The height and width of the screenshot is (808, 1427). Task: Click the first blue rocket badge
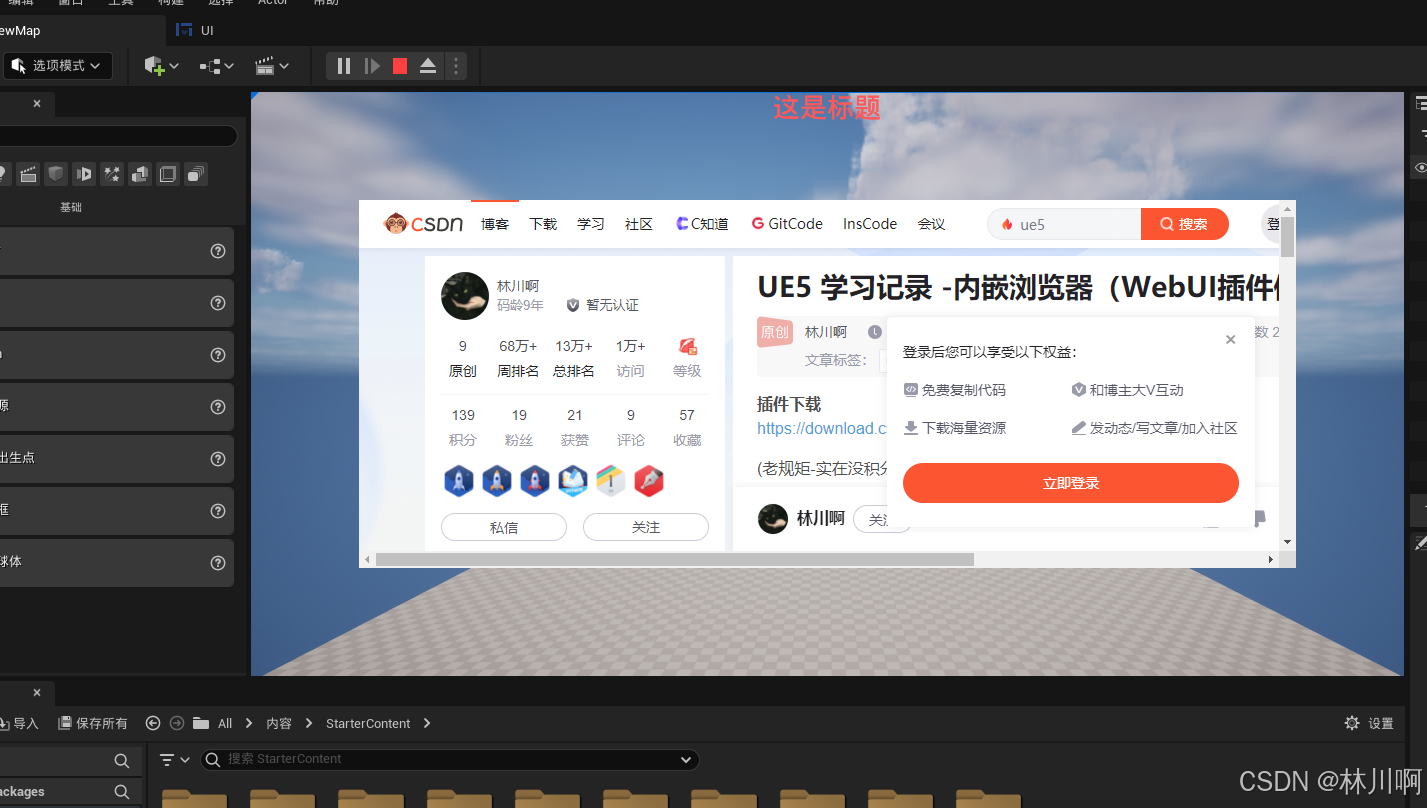pyautogui.click(x=459, y=481)
